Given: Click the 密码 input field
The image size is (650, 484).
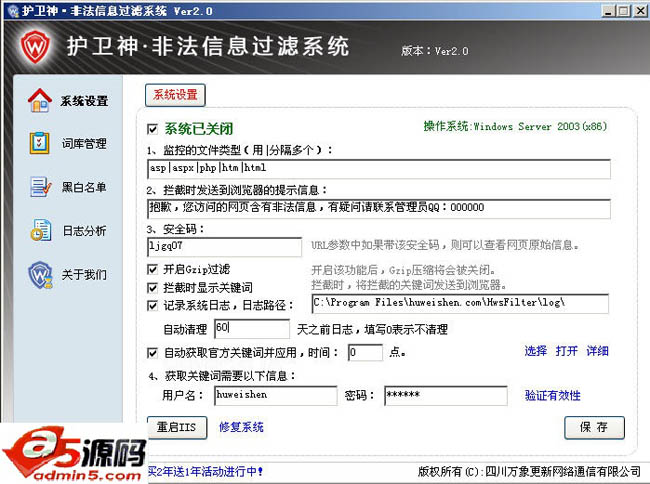Looking at the screenshot, I should click(446, 395).
